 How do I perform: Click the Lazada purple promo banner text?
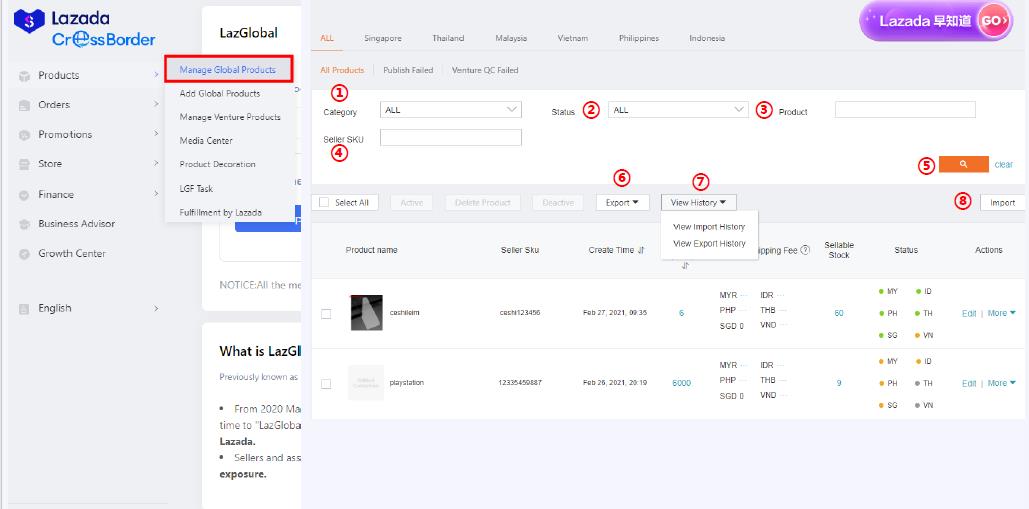(925, 21)
